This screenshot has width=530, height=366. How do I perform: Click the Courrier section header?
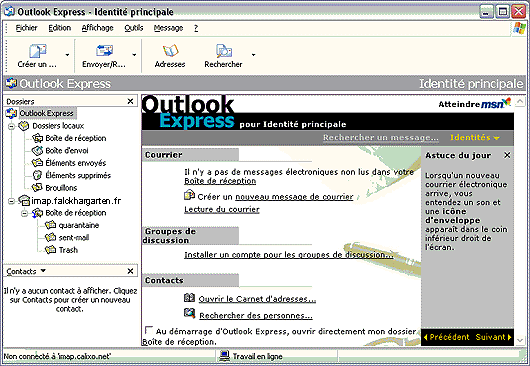point(190,155)
